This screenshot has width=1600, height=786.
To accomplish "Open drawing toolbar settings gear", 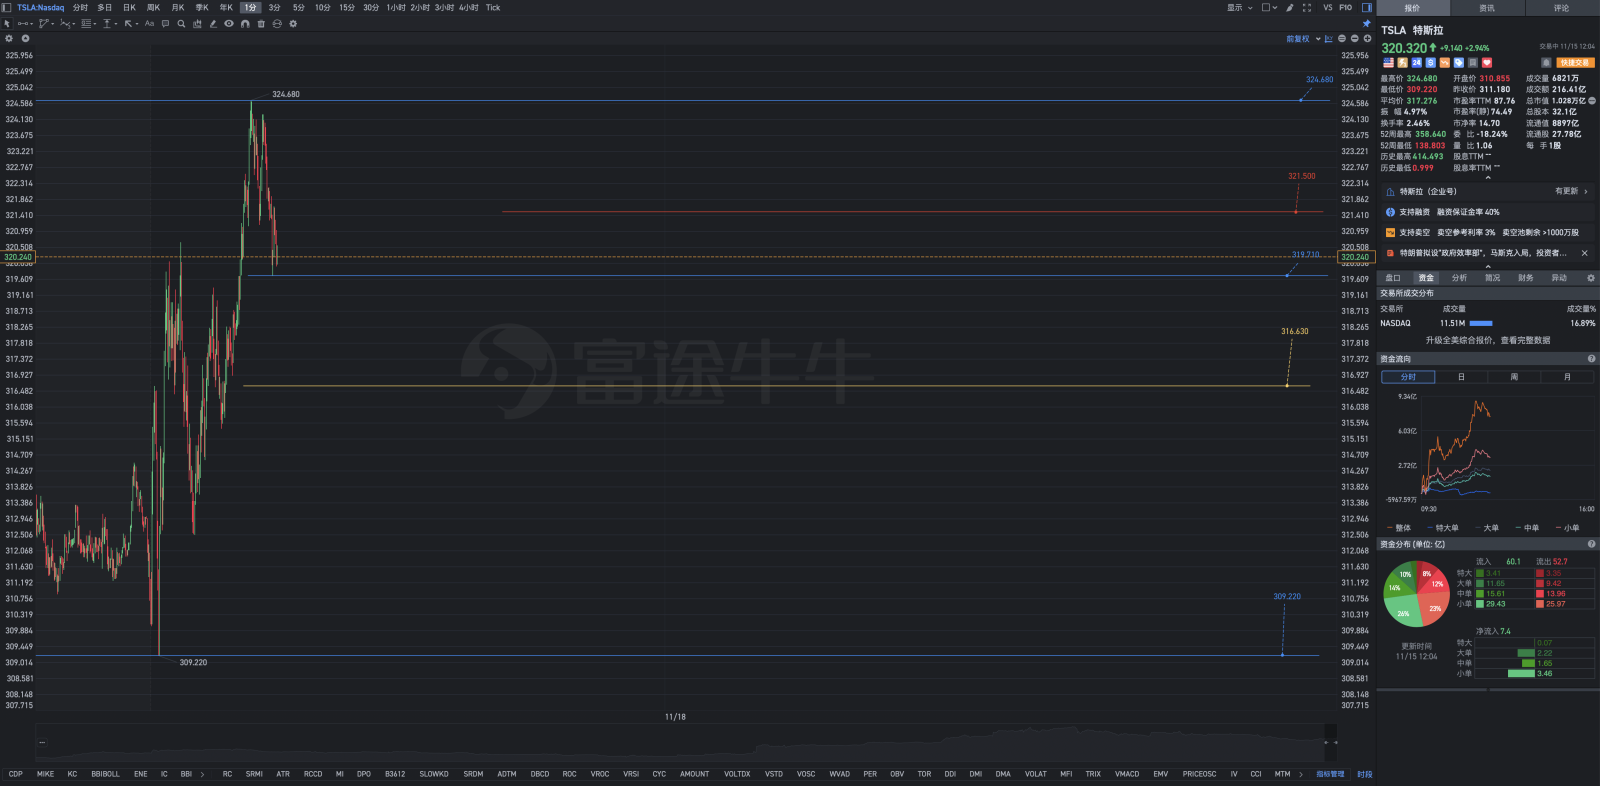I will coord(293,24).
